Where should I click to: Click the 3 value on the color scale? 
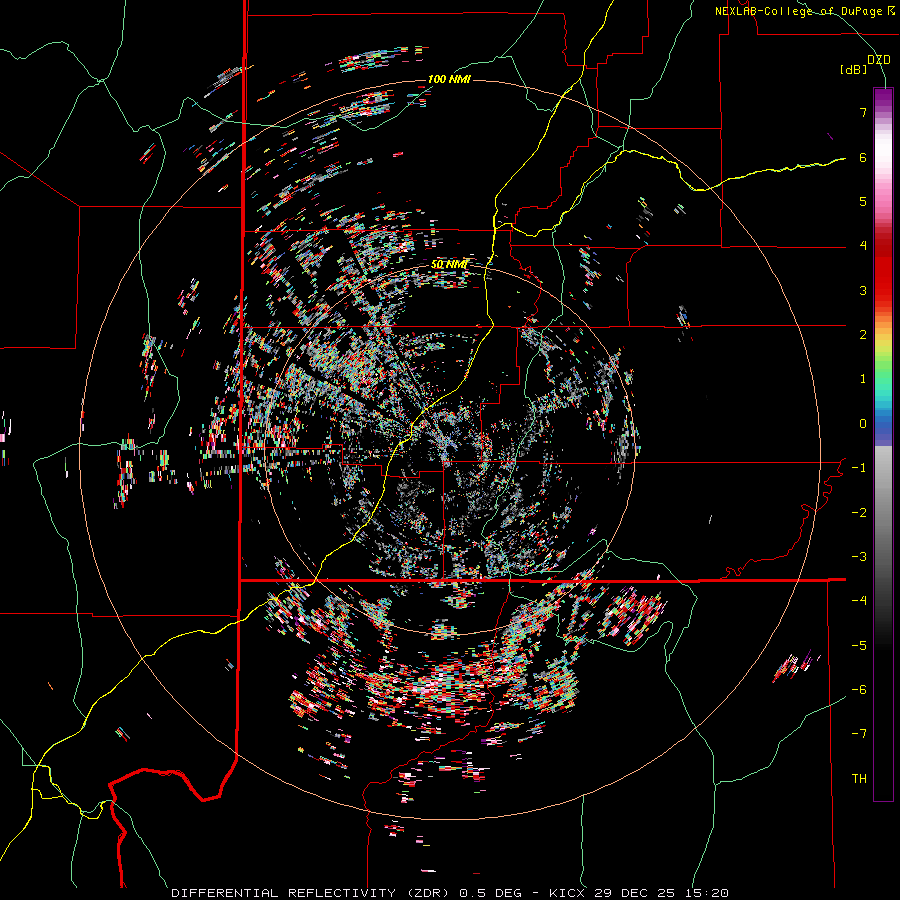click(x=863, y=290)
